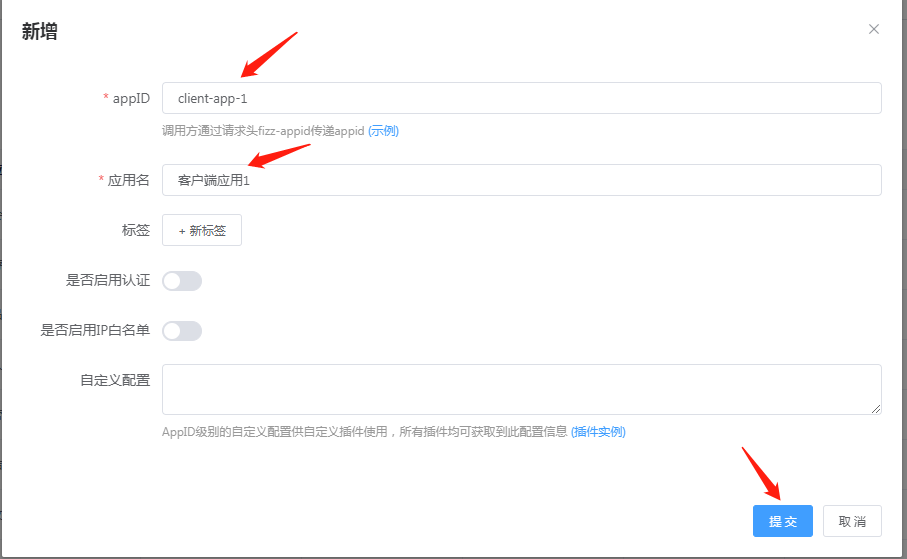Cancel the dialog using 取消
Screen dimensions: 907x559
pyautogui.click(x=852, y=521)
